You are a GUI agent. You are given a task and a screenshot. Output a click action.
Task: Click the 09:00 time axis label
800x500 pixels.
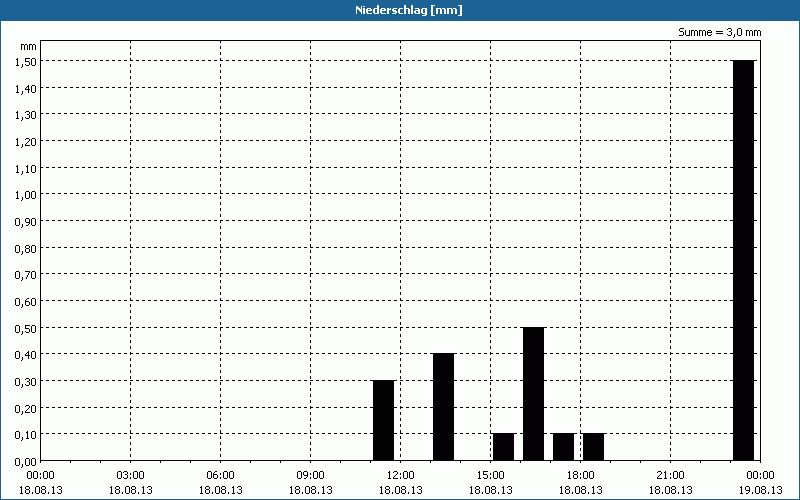click(311, 475)
